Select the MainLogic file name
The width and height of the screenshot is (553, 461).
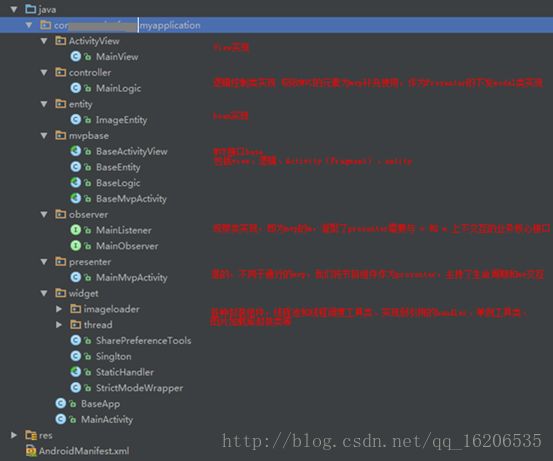[x=118, y=88]
